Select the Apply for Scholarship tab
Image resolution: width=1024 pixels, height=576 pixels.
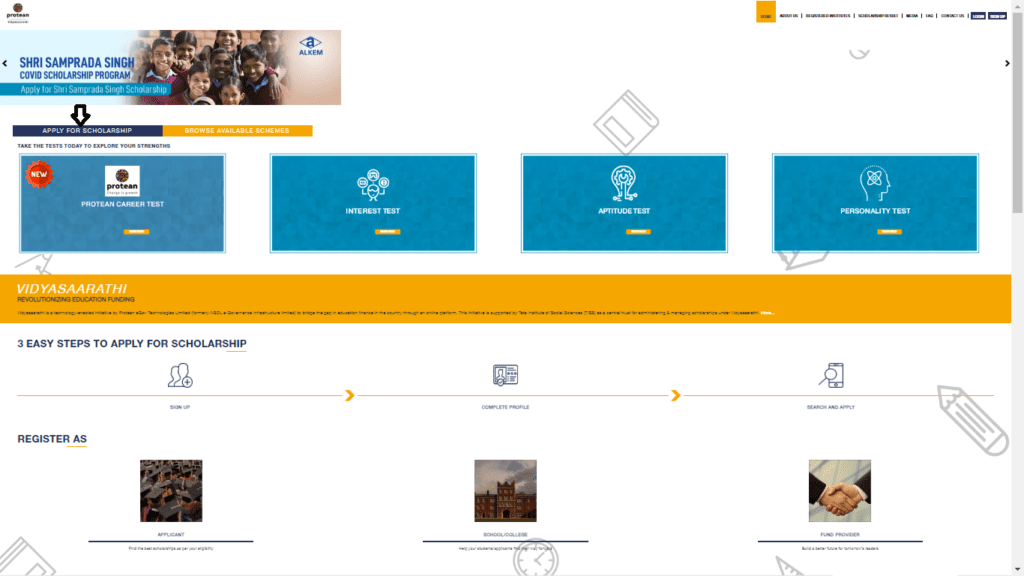point(88,131)
